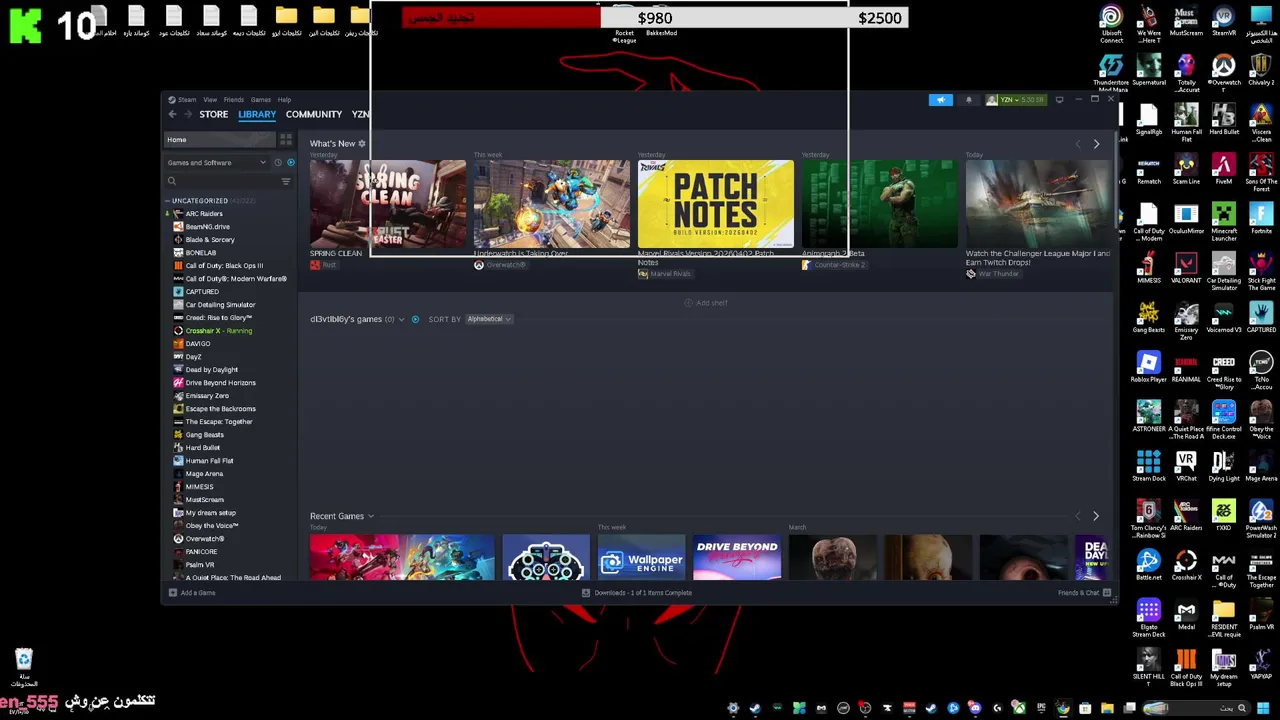Click the War Thunder tag link

(992, 274)
